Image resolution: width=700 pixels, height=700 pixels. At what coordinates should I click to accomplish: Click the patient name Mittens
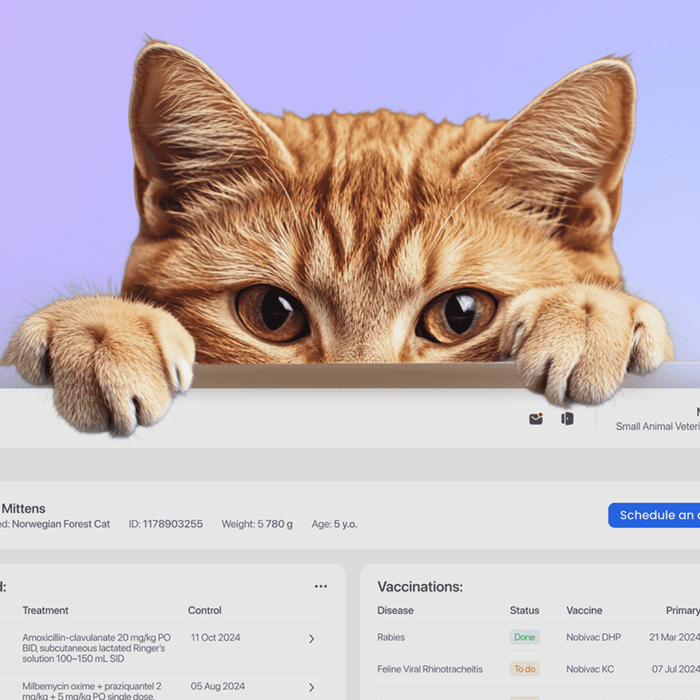pyautogui.click(x=23, y=509)
